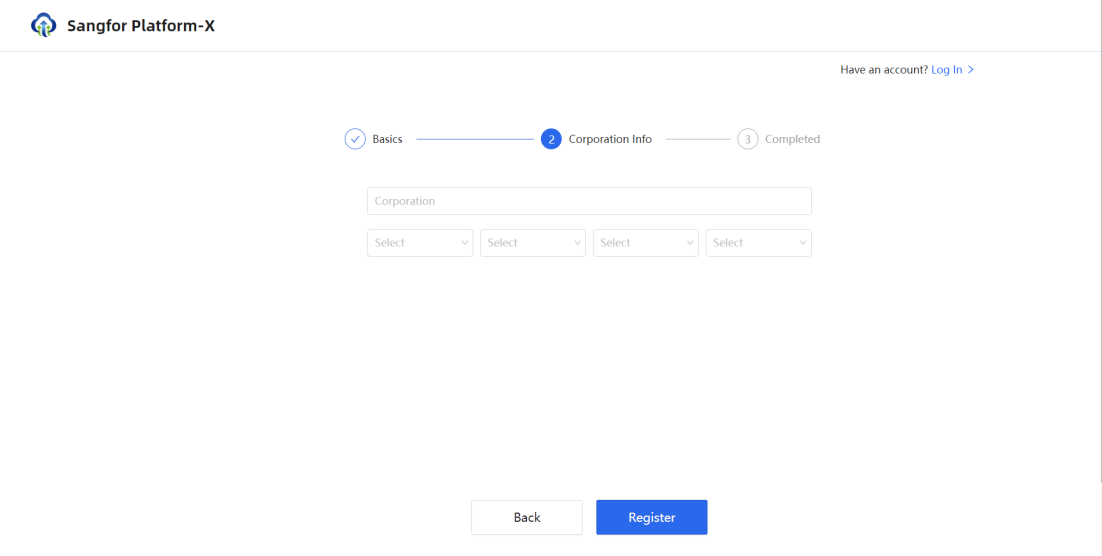
Task: Focus the Corporation input field
Action: 589,201
